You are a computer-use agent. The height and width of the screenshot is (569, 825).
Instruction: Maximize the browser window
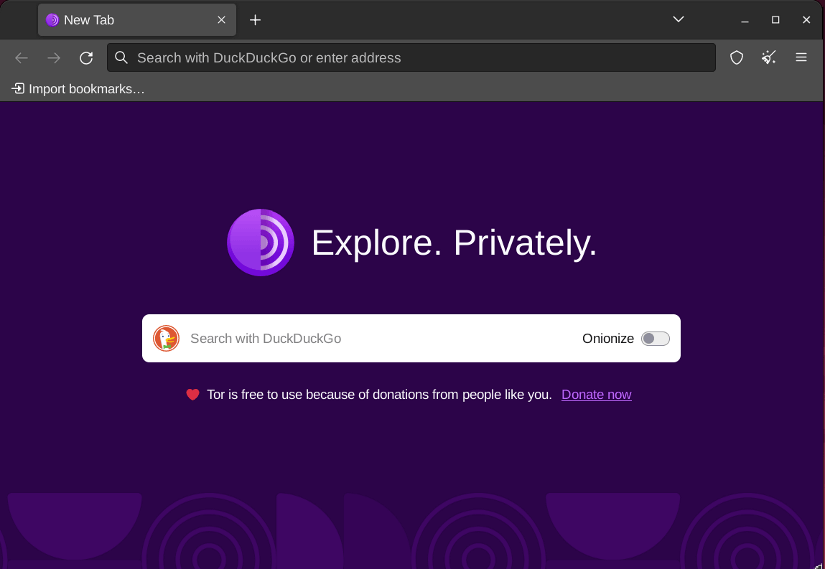776,20
